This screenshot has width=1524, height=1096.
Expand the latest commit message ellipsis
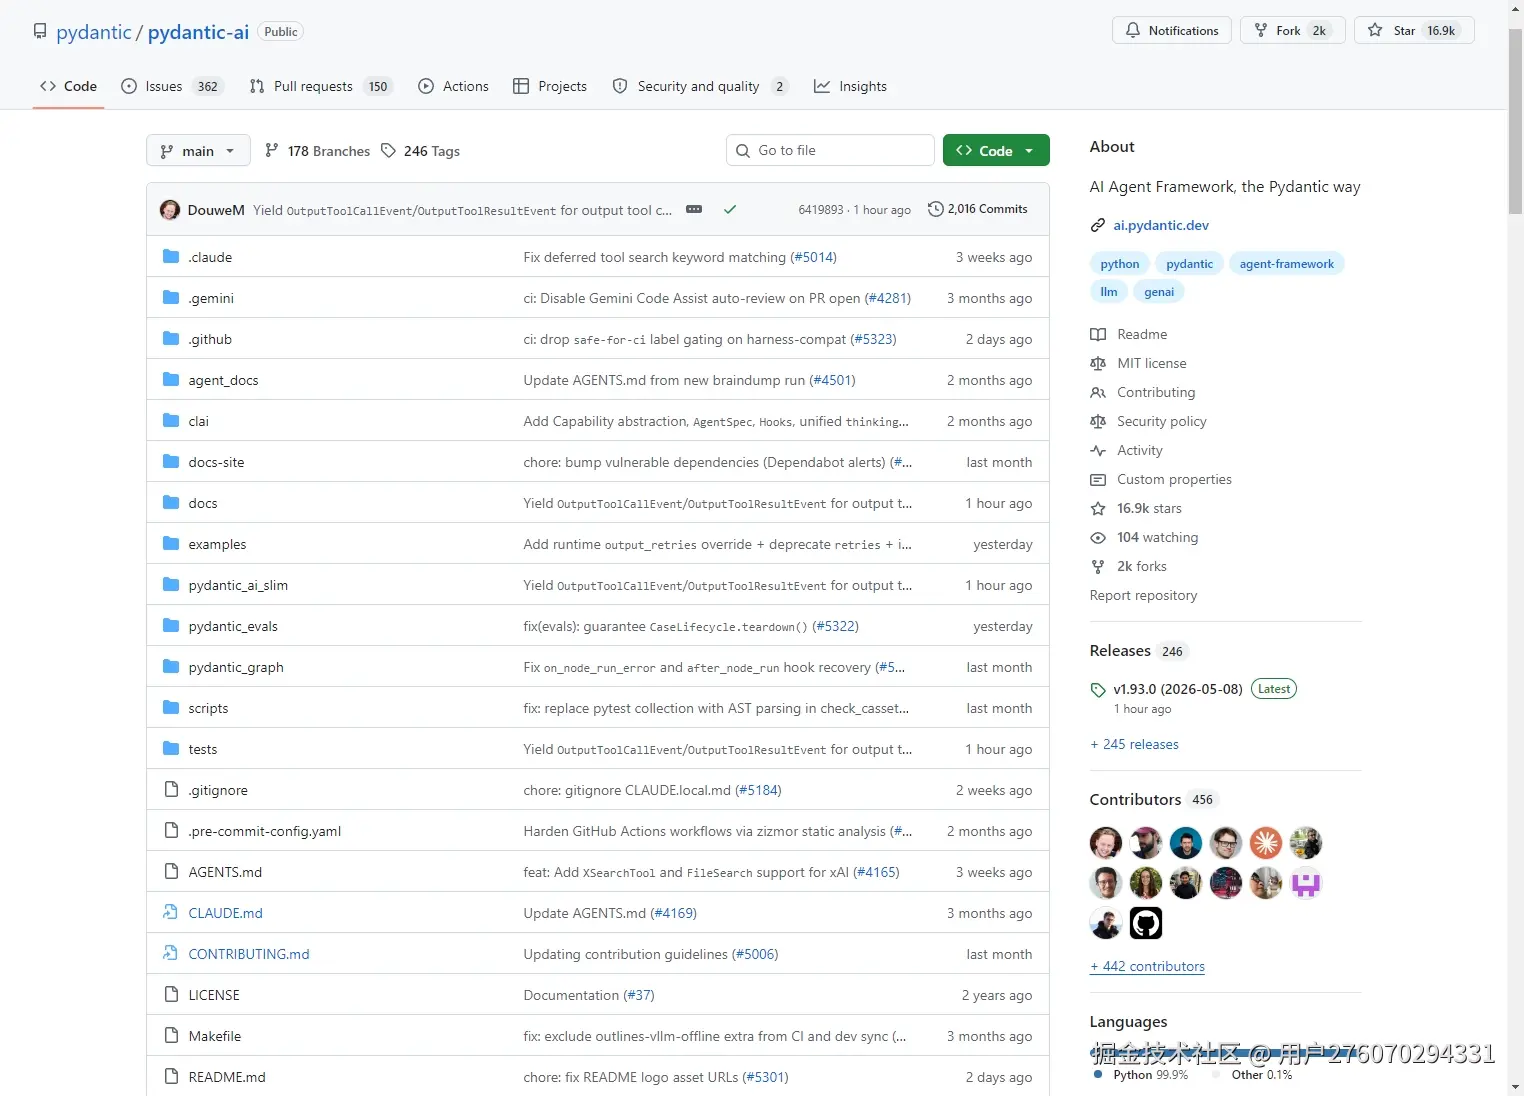694,209
